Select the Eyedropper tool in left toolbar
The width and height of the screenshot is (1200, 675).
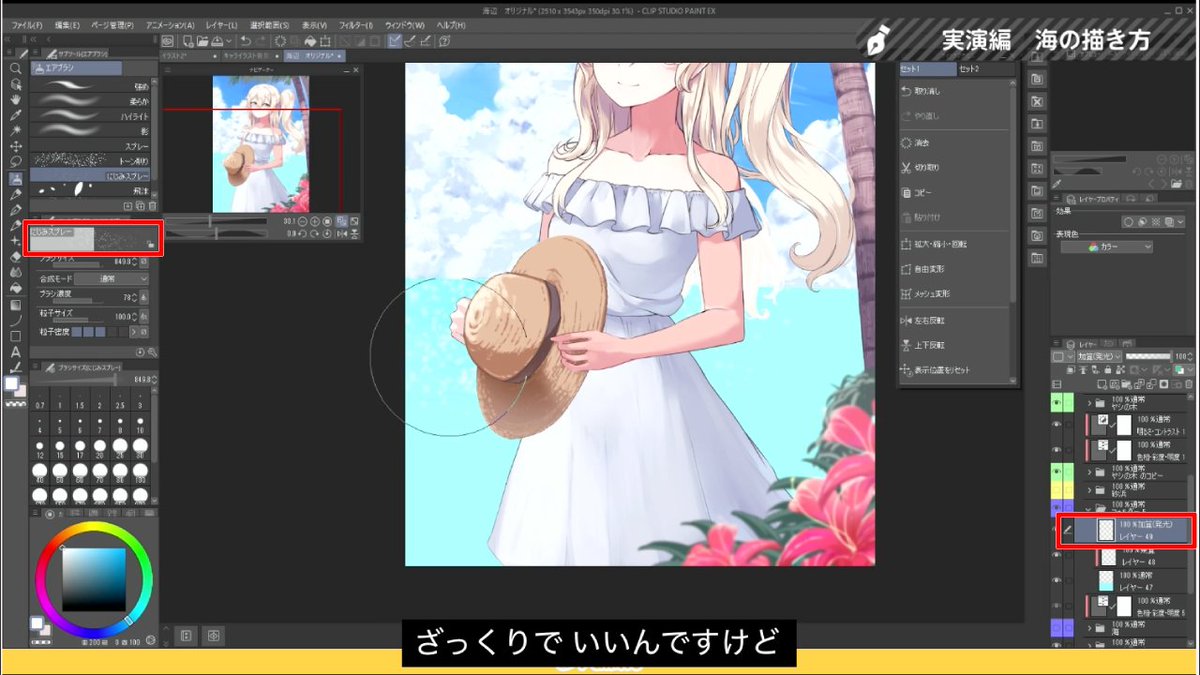coord(16,115)
